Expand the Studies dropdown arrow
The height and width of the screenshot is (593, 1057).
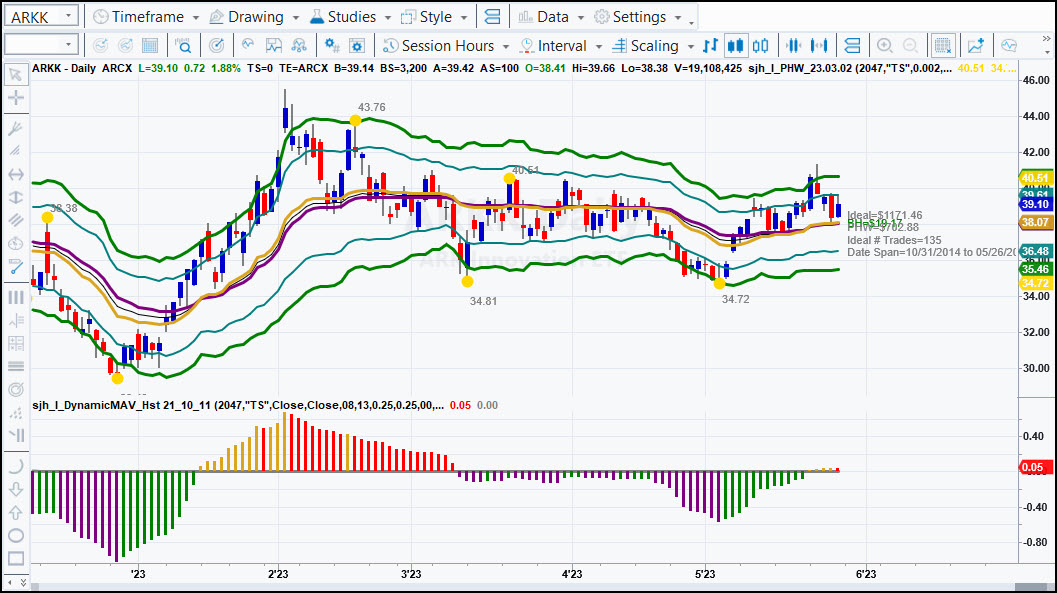coord(388,18)
